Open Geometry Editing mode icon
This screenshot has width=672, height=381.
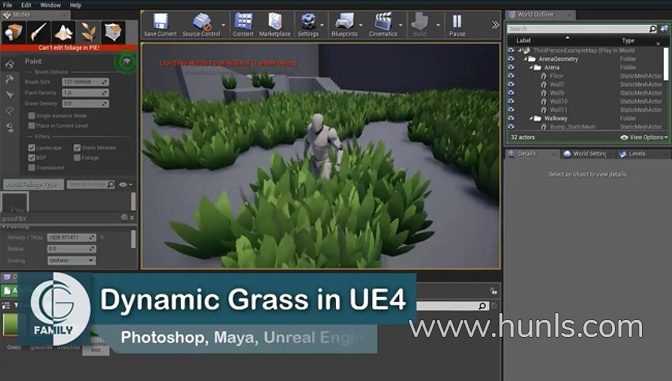click(113, 32)
